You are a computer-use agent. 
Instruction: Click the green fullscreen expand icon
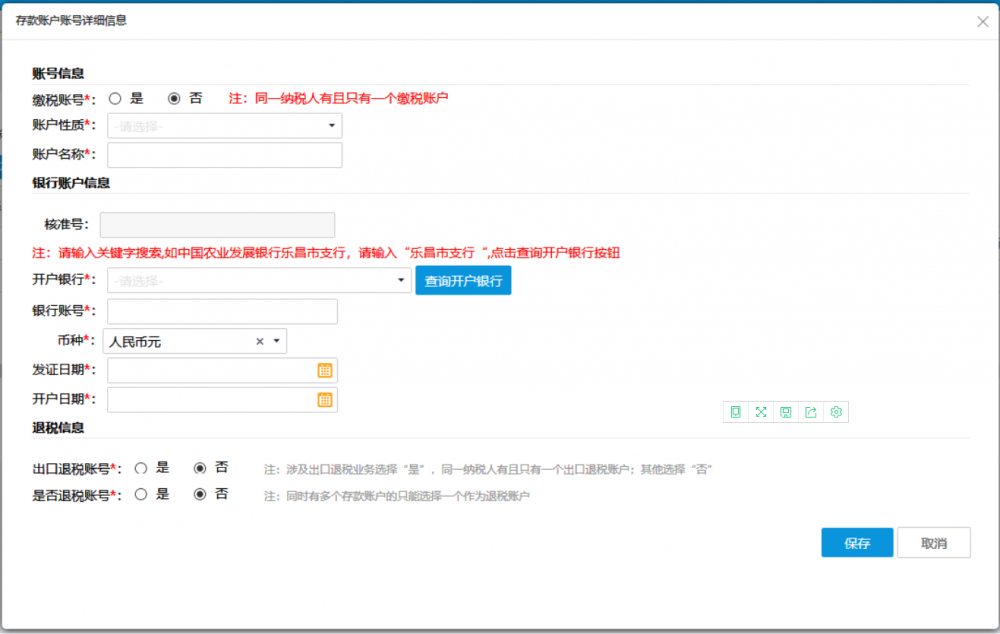(x=761, y=412)
